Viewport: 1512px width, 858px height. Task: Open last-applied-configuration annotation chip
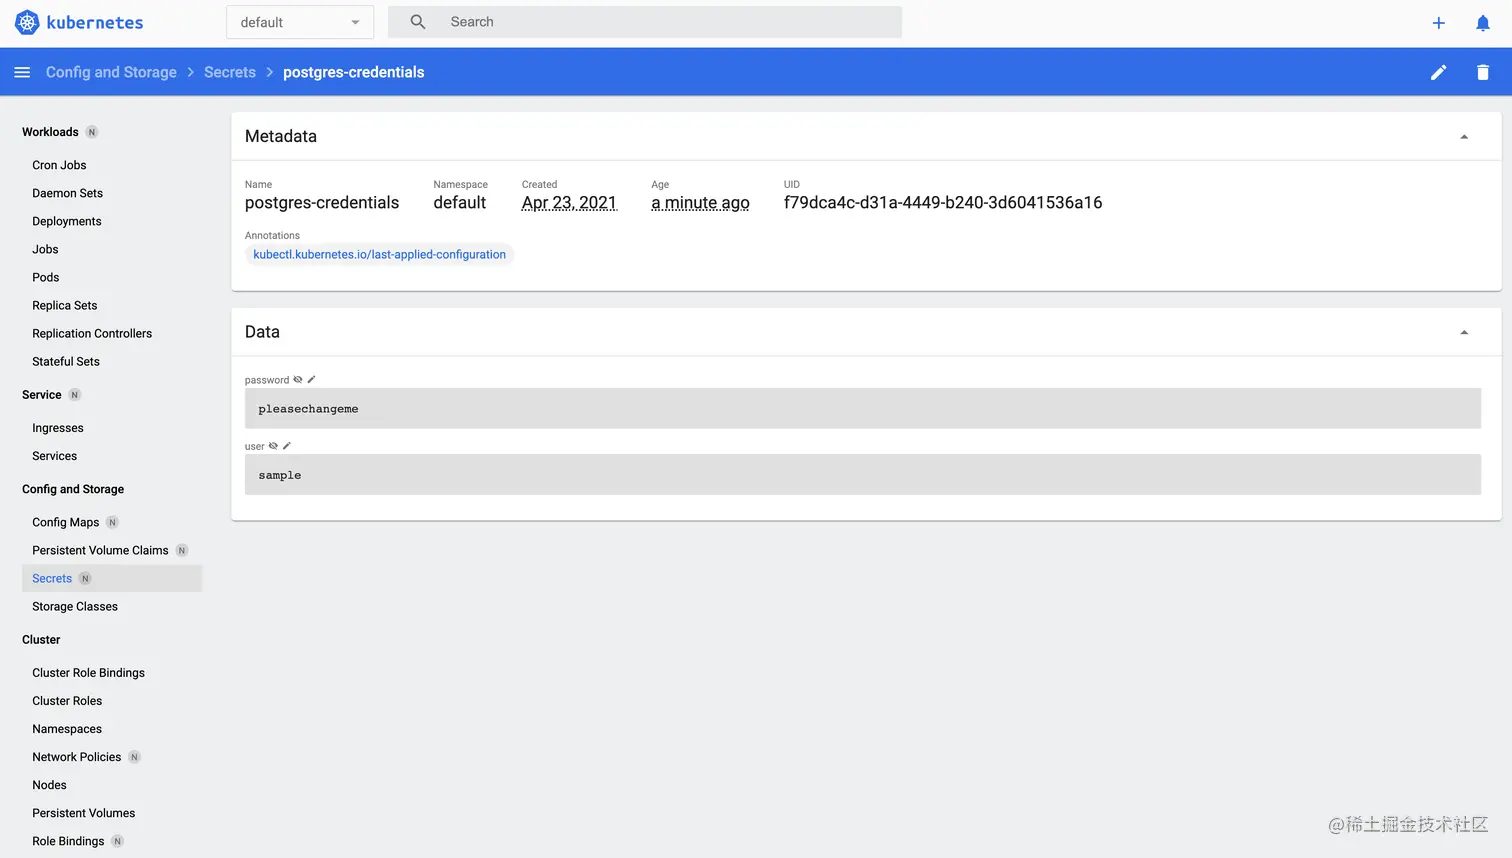tap(379, 255)
